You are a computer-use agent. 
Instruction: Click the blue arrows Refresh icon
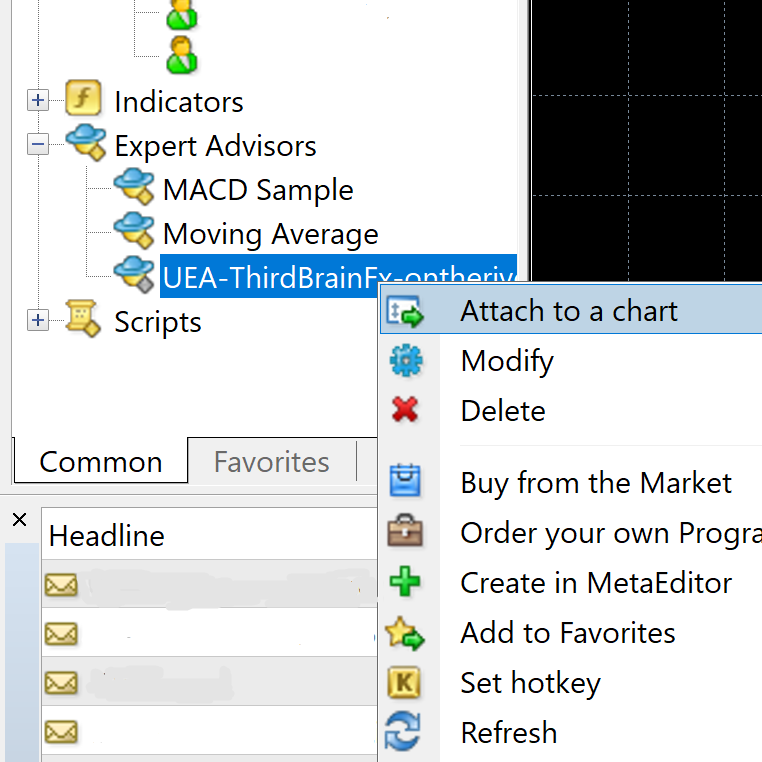[x=403, y=731]
